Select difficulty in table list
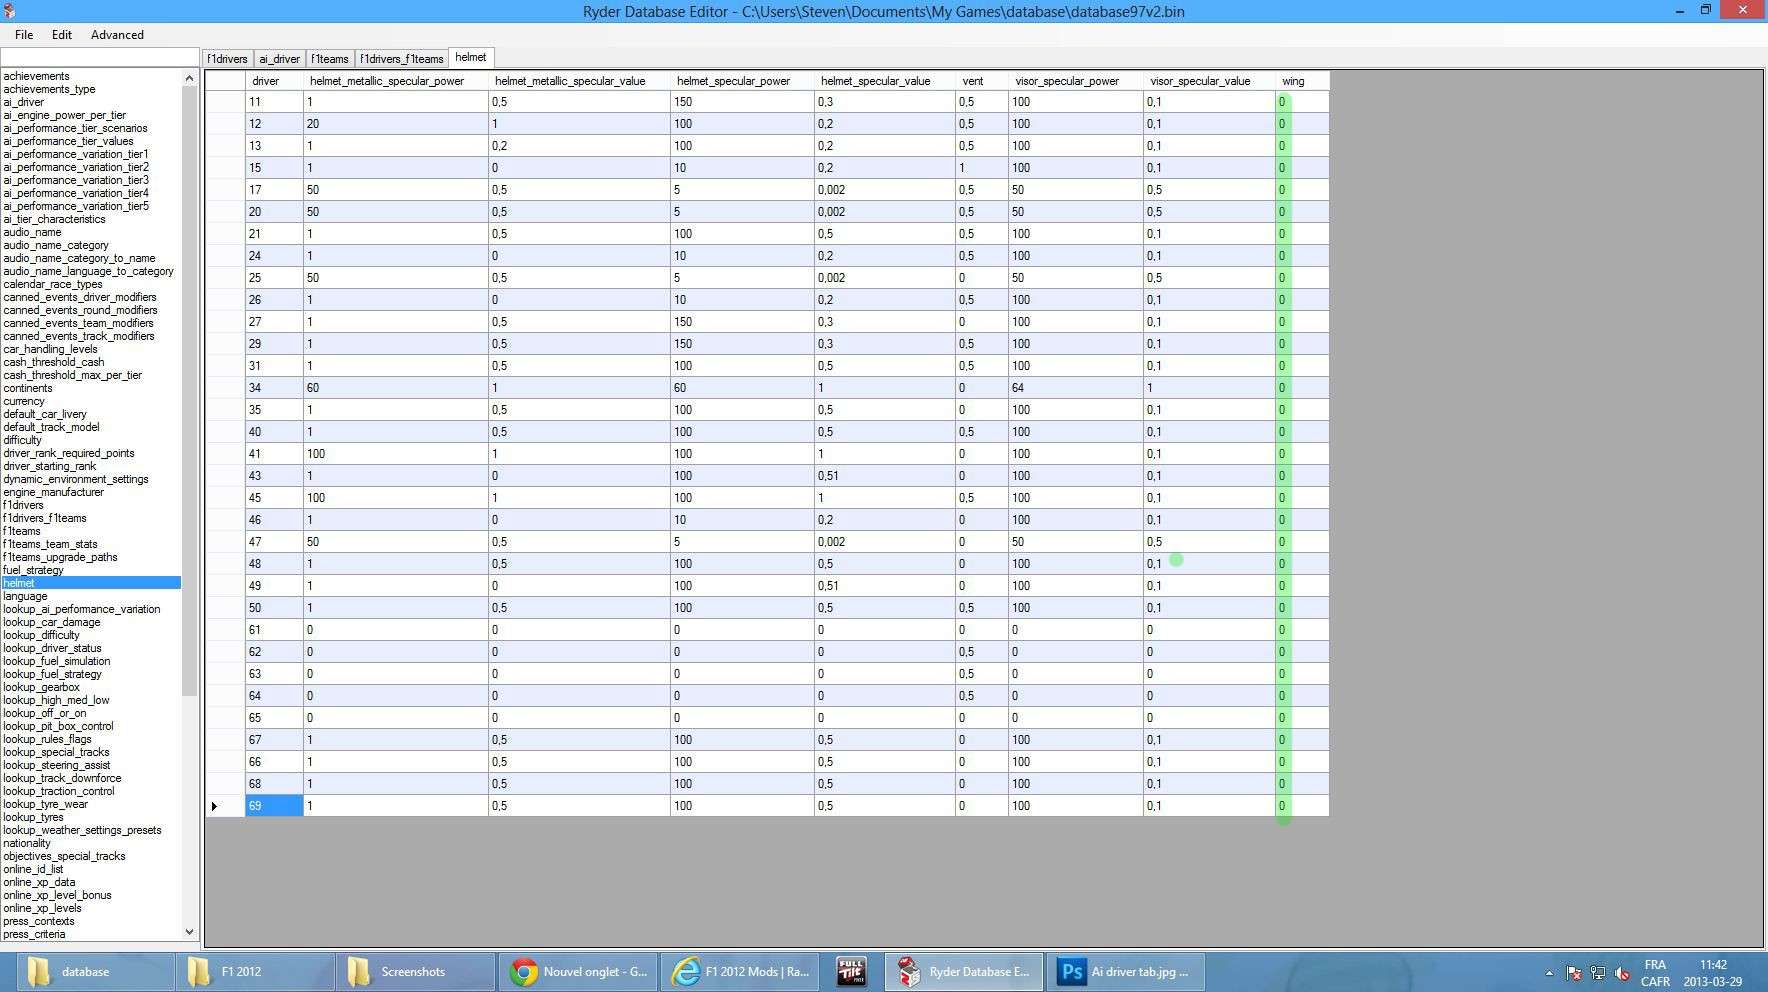Screen dimensions: 1768x992 22,440
